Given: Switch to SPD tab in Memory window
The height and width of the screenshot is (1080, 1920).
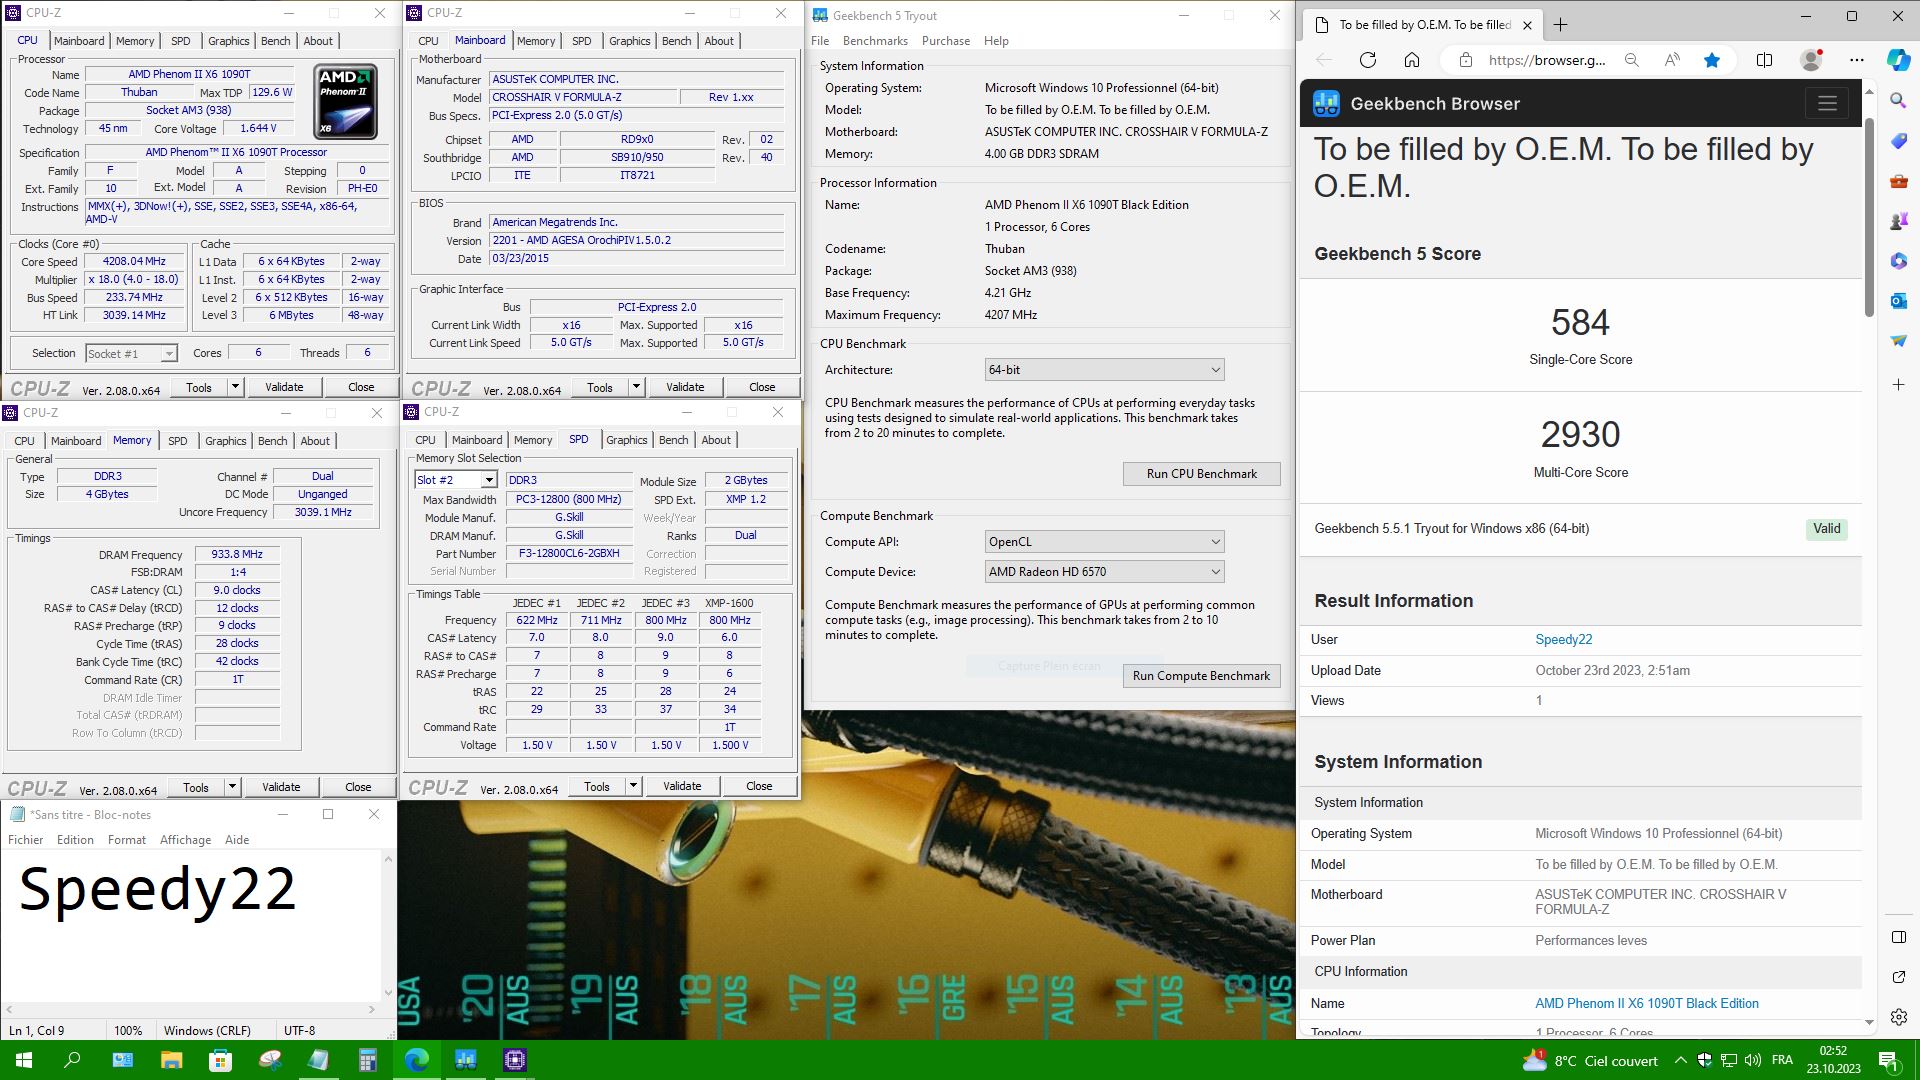Looking at the screenshot, I should (x=177, y=441).
